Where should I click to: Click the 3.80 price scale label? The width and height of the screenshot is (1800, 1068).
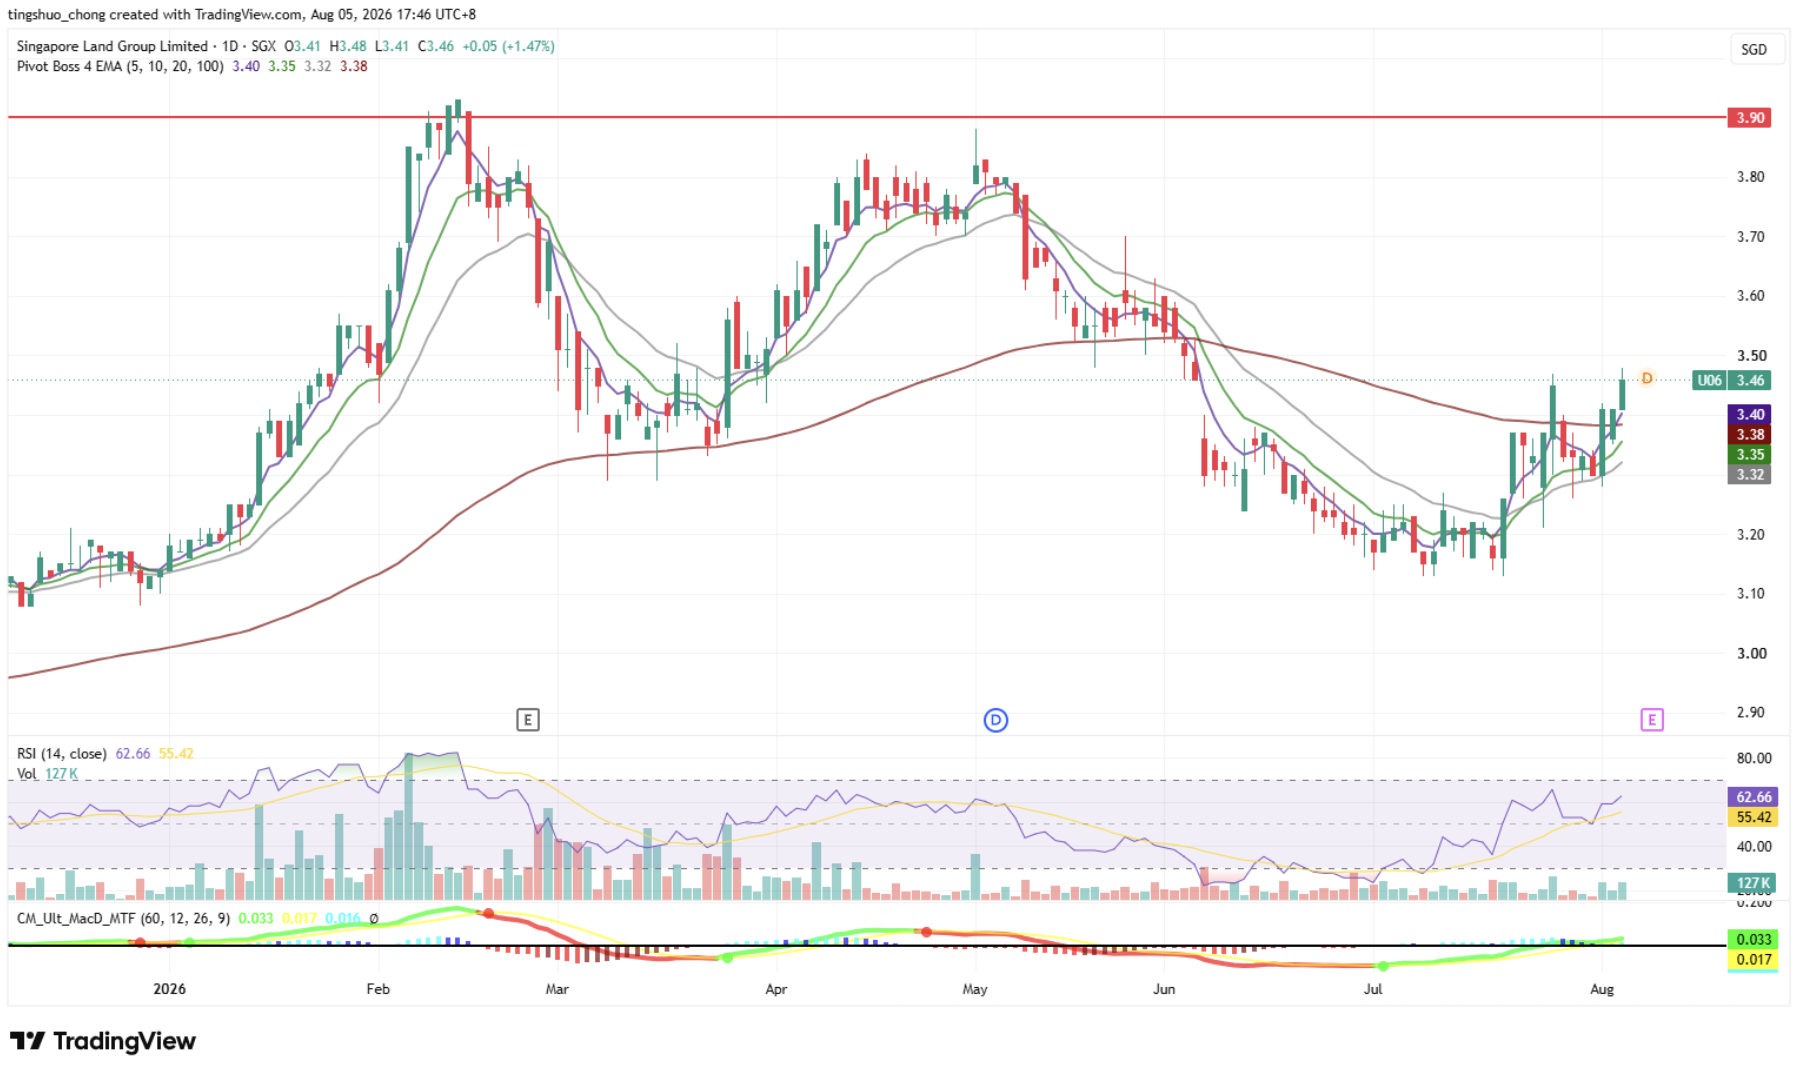pos(1750,177)
